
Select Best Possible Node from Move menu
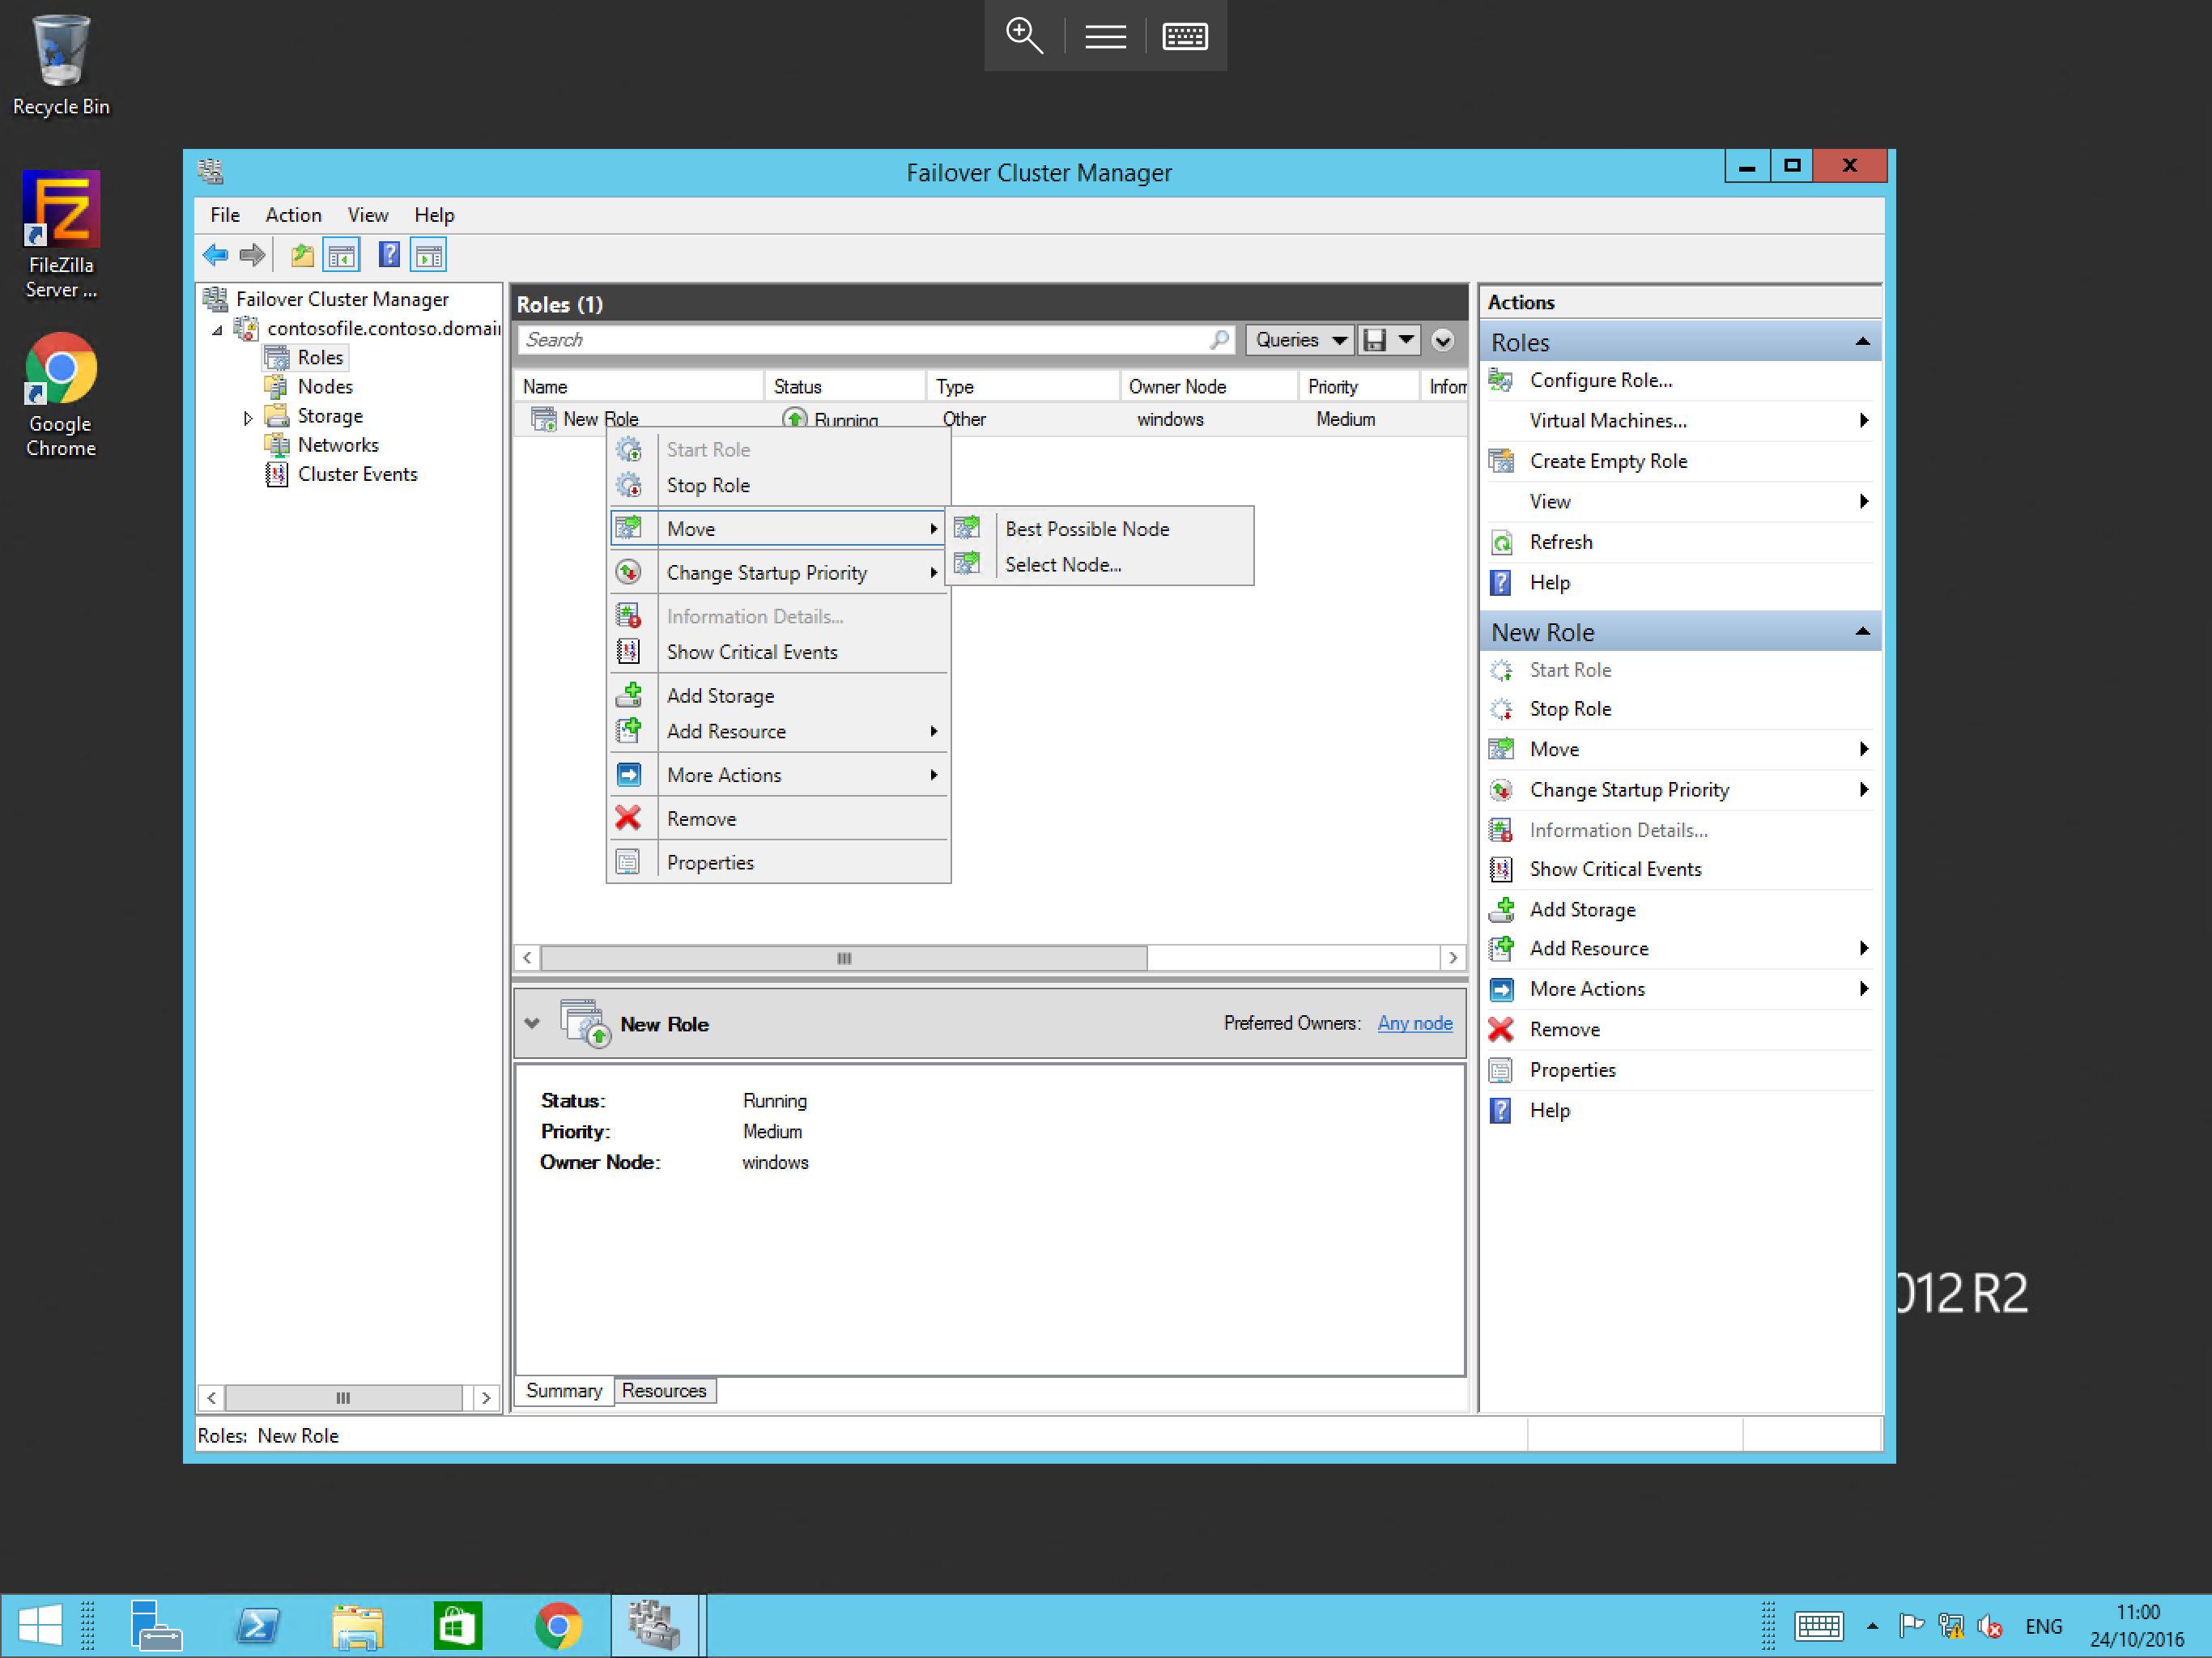pyautogui.click(x=1087, y=528)
